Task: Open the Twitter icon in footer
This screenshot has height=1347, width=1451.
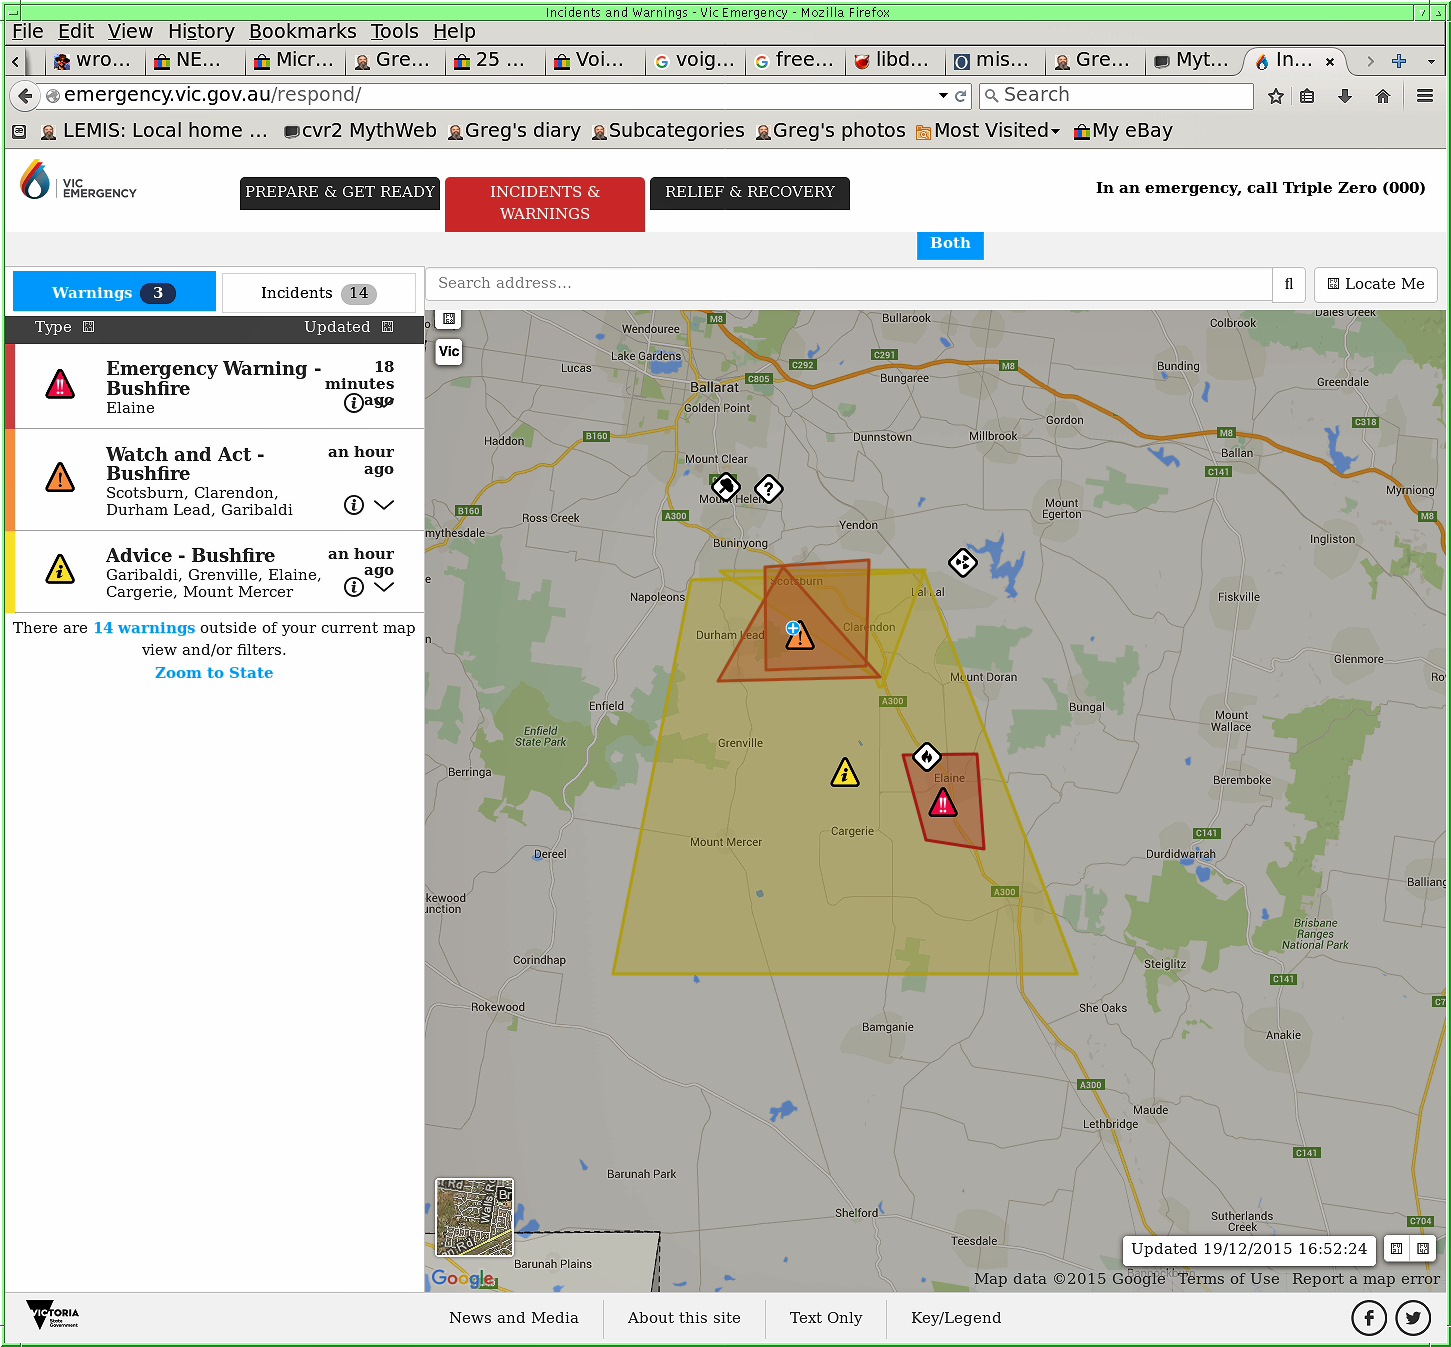Action: 1412,1318
